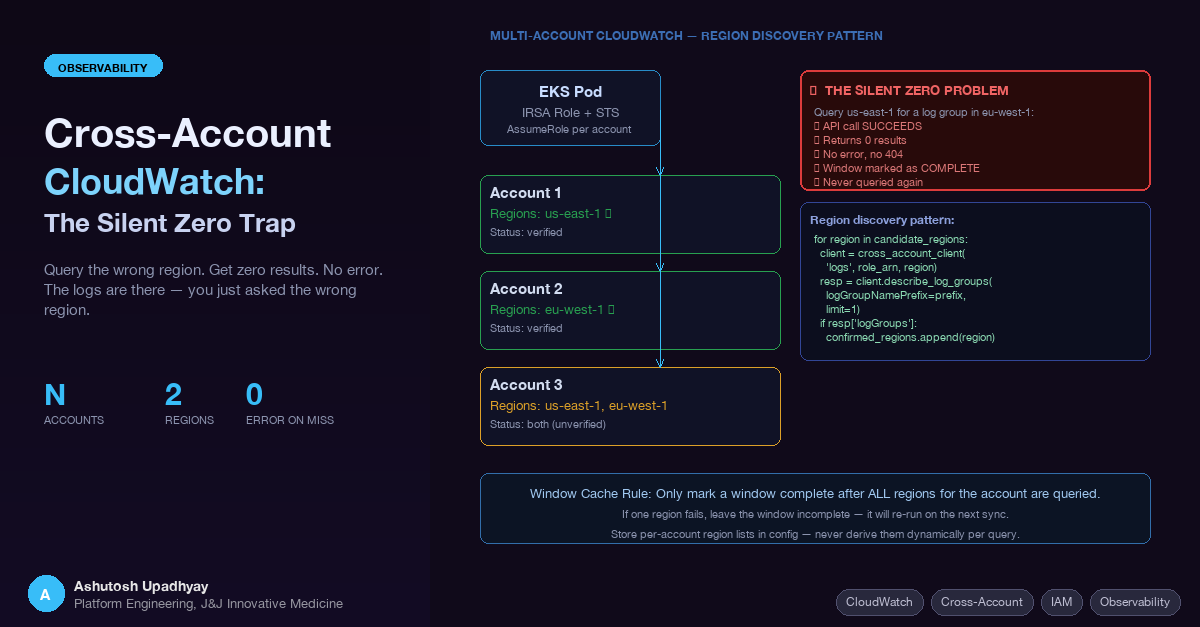Click the author avatar circle with letter A
The image size is (1200, 627).
coord(45,594)
